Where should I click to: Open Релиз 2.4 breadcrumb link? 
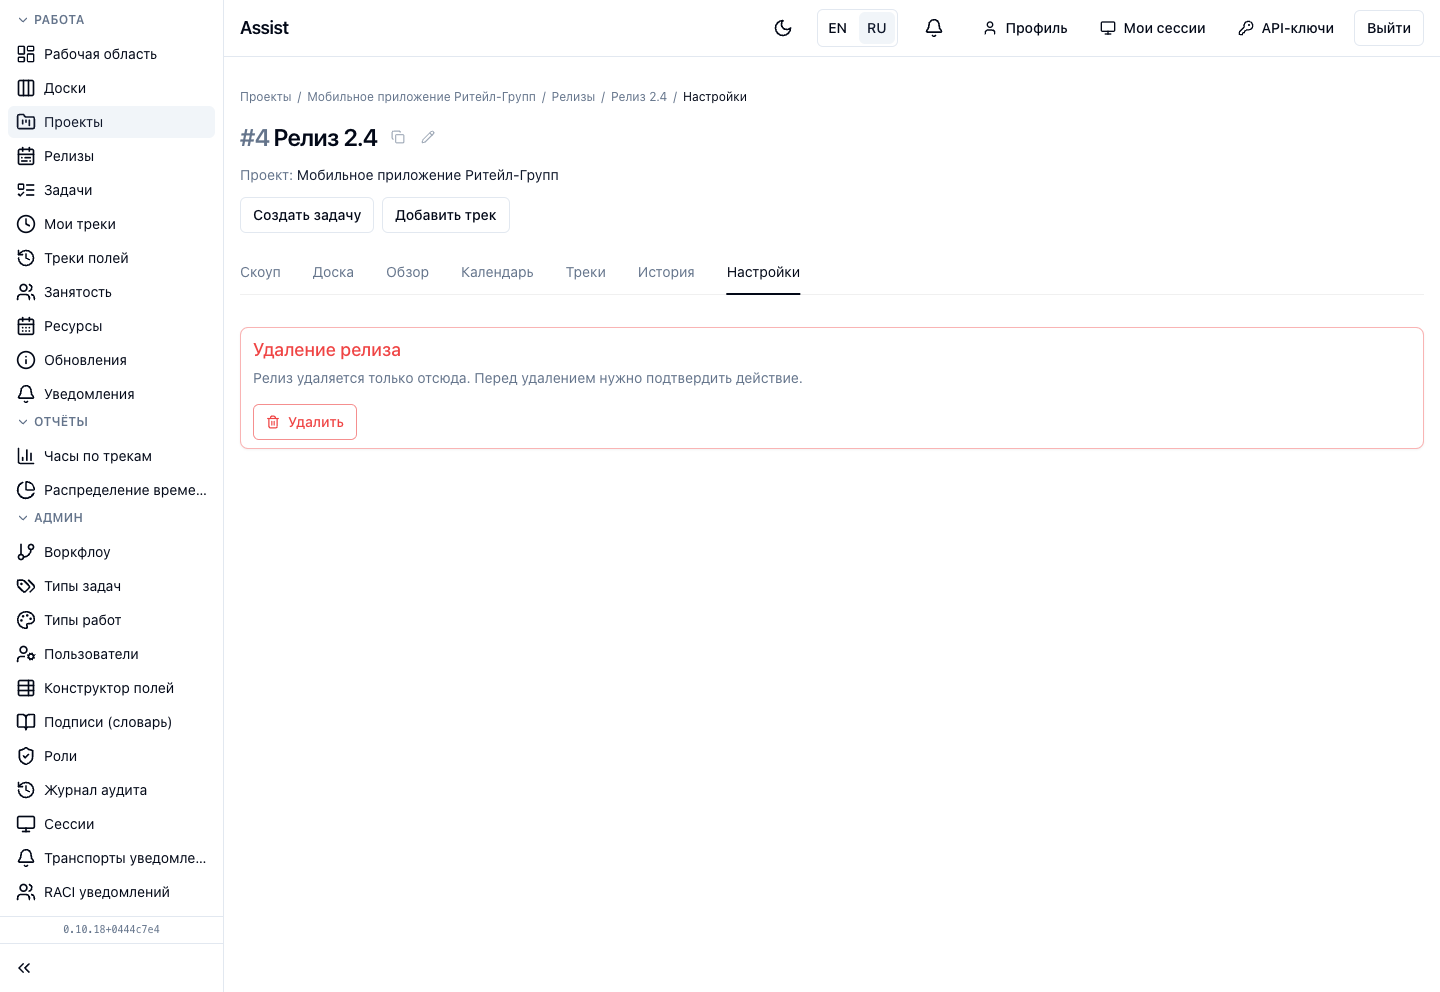(639, 97)
